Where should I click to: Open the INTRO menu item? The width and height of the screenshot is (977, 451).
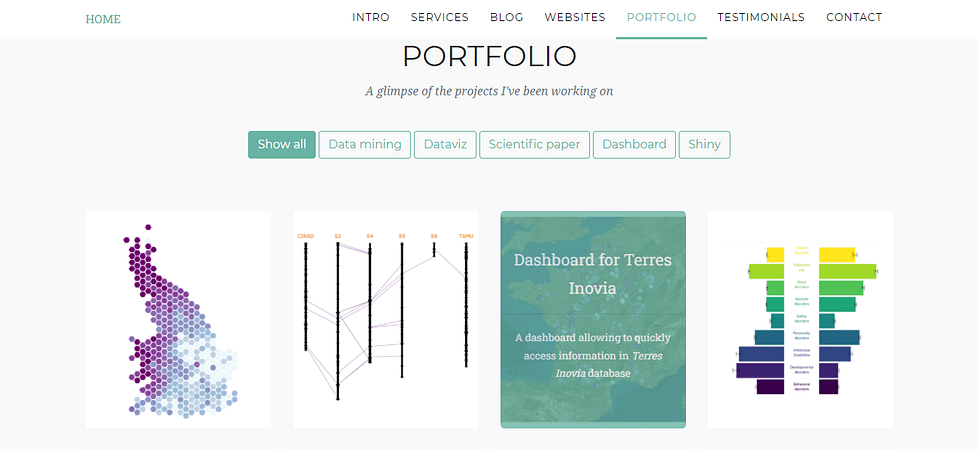point(371,17)
